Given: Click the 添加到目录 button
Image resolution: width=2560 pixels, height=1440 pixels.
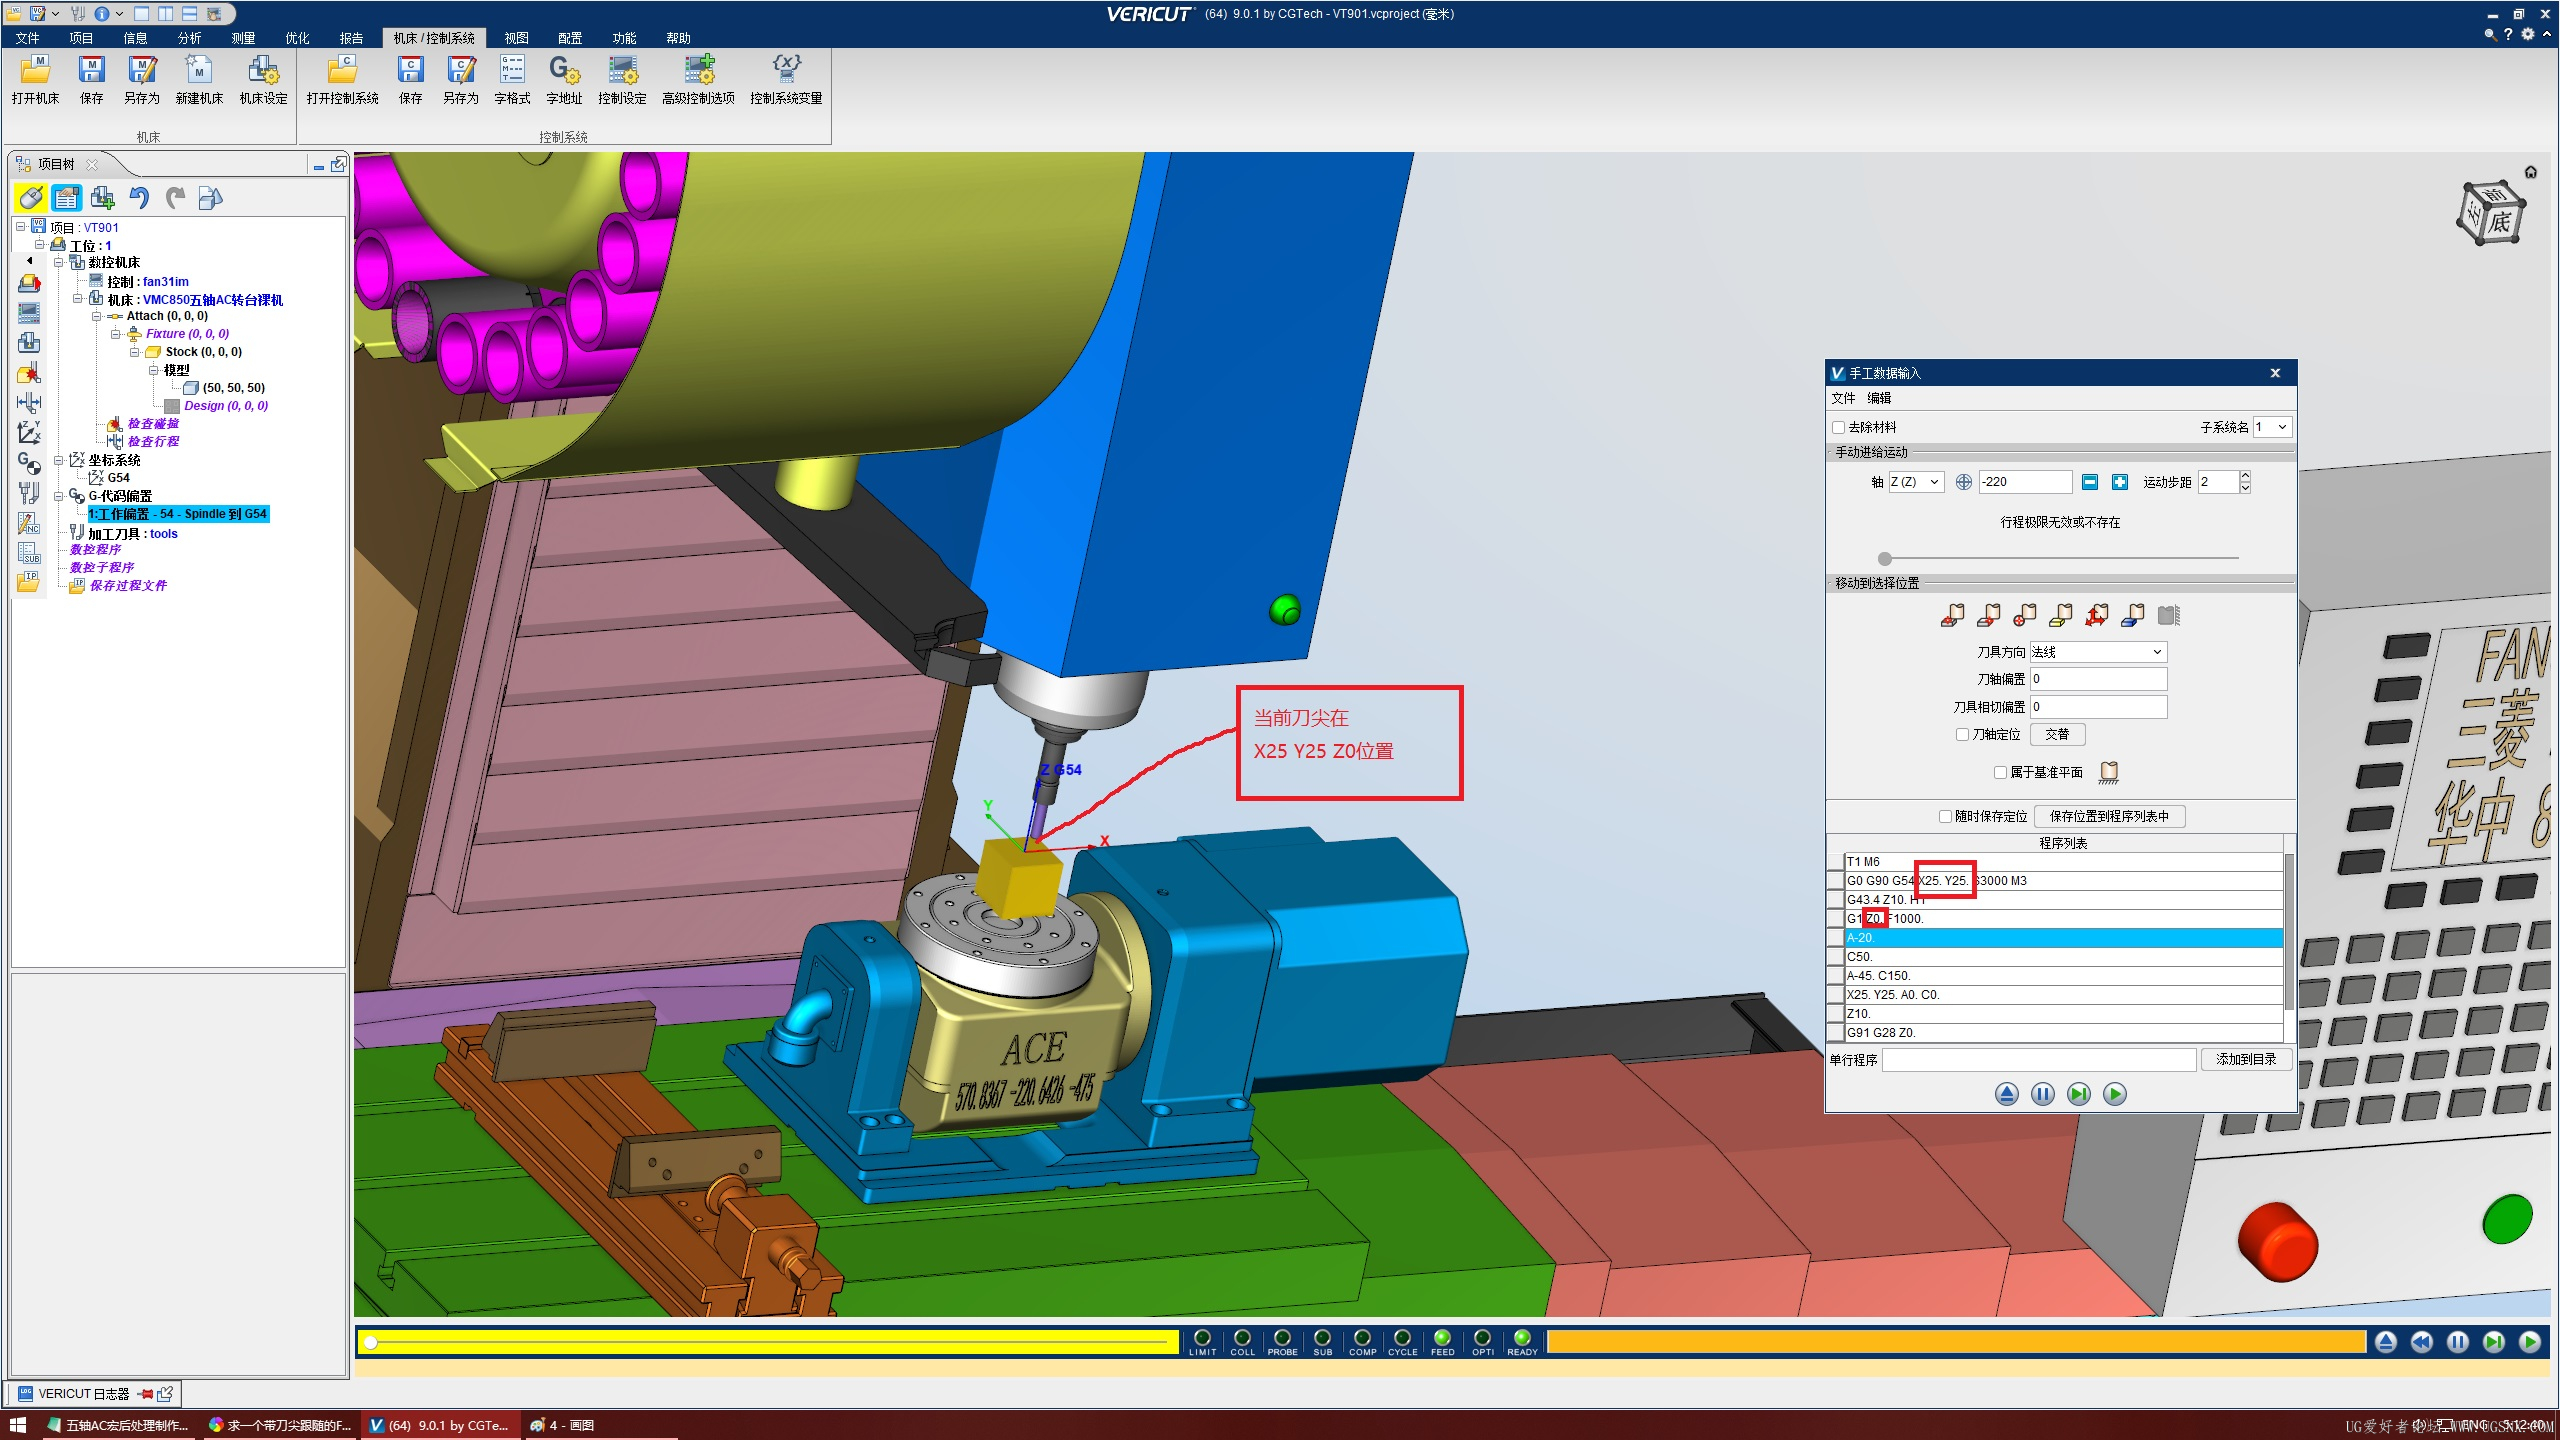Looking at the screenshot, I should [2246, 1059].
